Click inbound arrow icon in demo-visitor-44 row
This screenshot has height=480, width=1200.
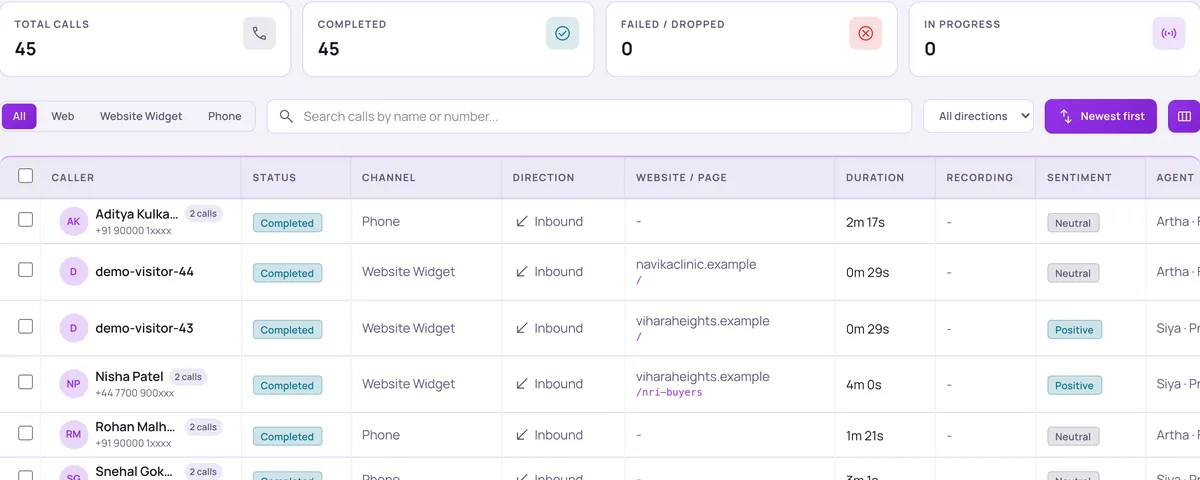click(522, 271)
